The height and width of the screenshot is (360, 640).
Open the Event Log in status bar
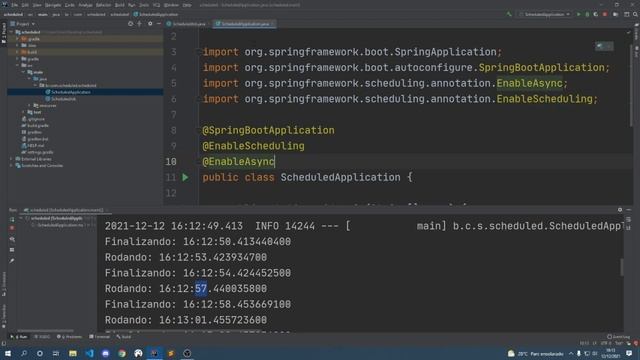[x=619, y=337]
